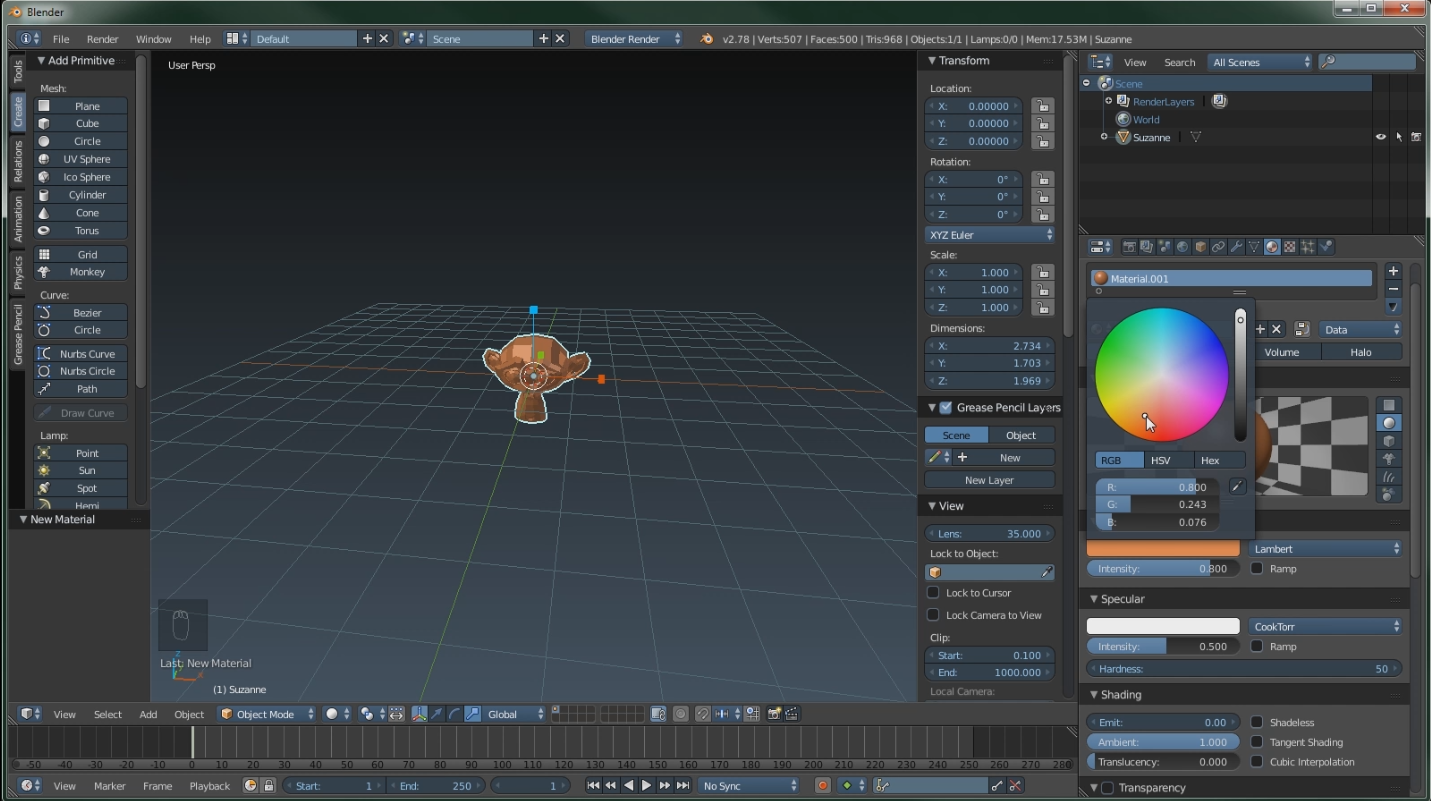Enable Lock Camera to View checkbox
1431x801 pixels.
(x=933, y=615)
